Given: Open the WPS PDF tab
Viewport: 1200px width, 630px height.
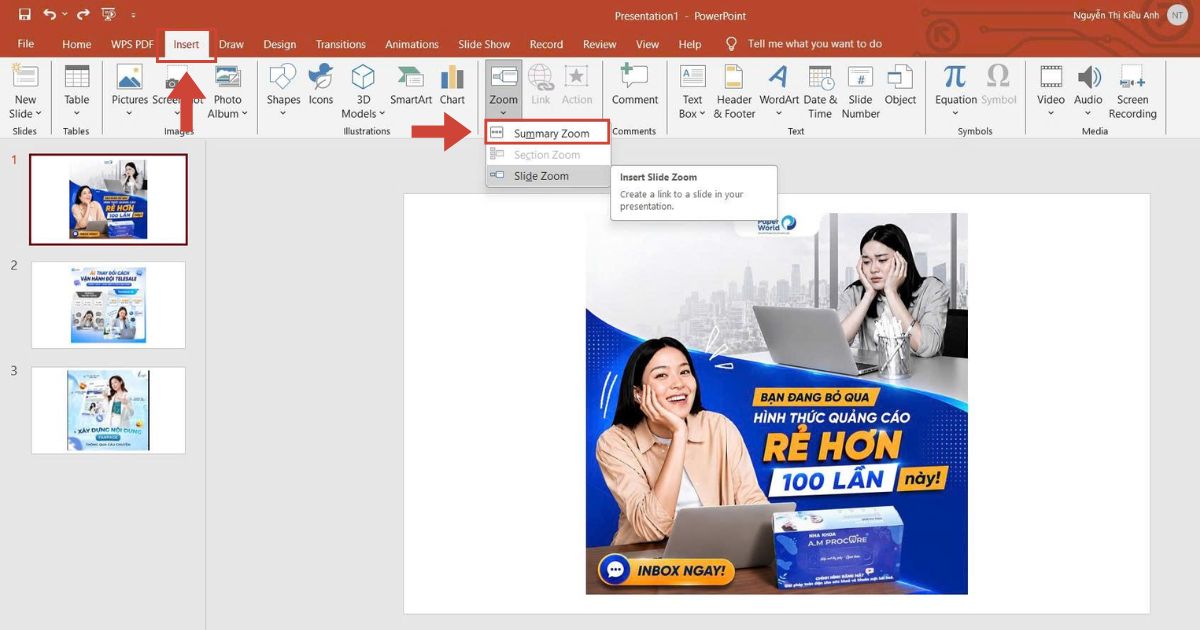Looking at the screenshot, I should tap(132, 44).
